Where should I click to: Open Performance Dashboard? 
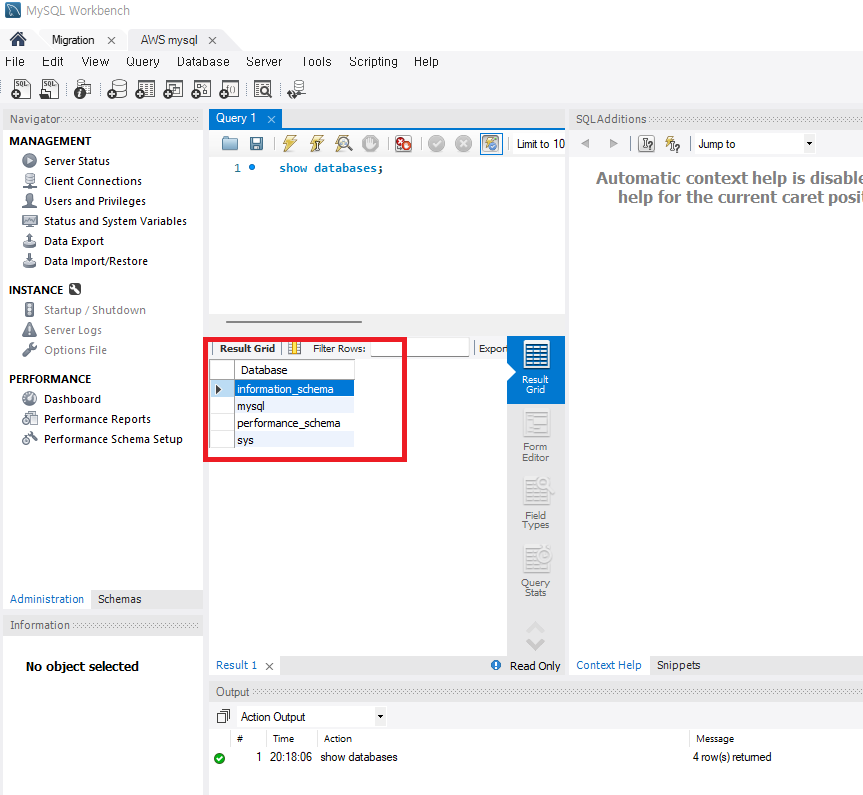point(72,399)
